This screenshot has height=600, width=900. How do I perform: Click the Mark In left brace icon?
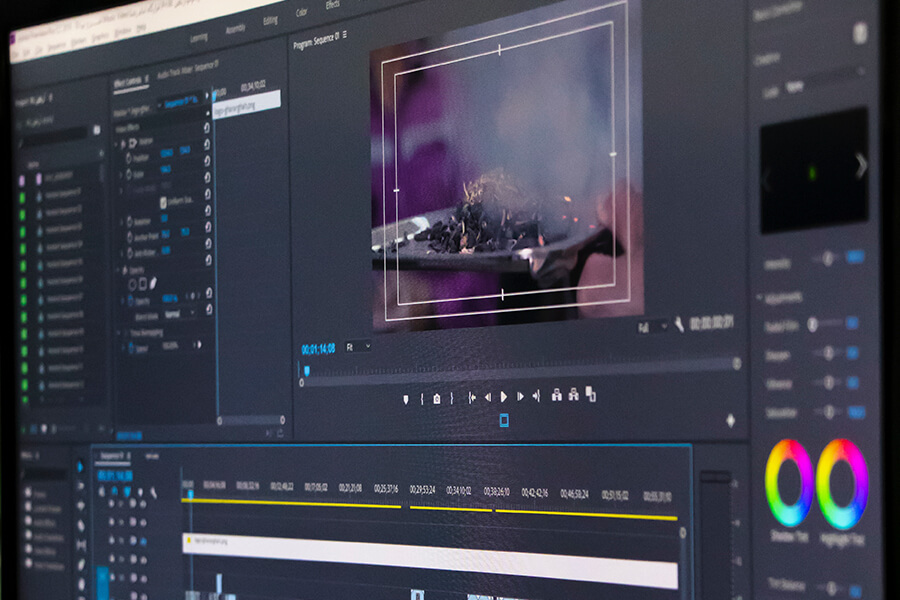pos(422,398)
